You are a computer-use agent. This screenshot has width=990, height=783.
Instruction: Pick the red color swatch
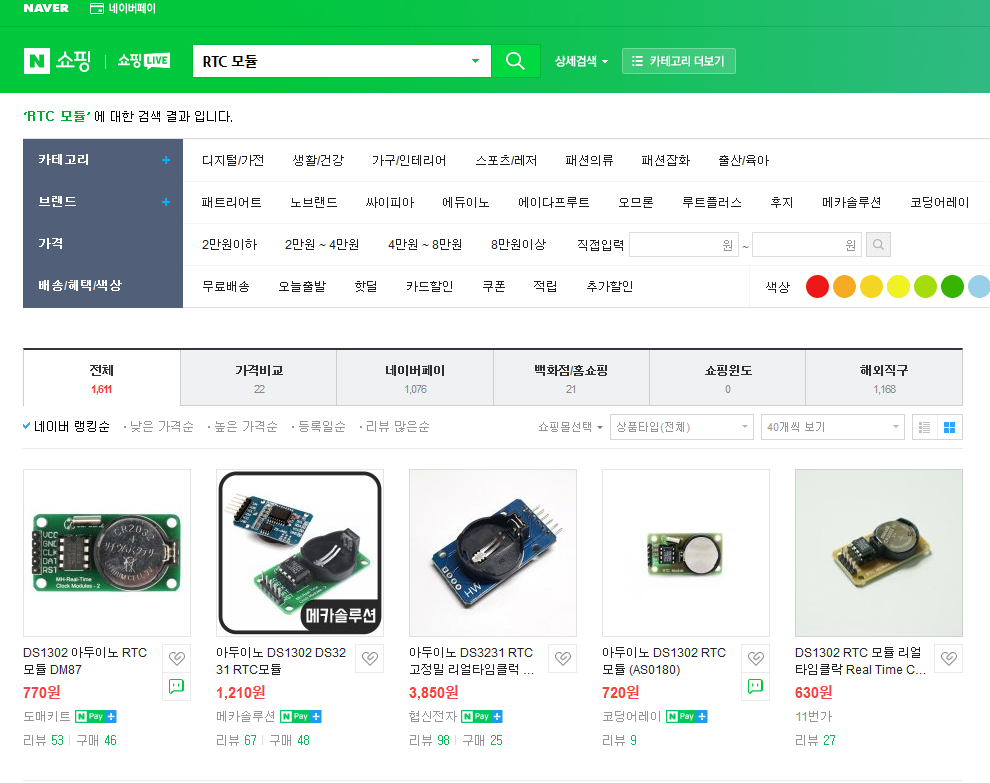(817, 287)
